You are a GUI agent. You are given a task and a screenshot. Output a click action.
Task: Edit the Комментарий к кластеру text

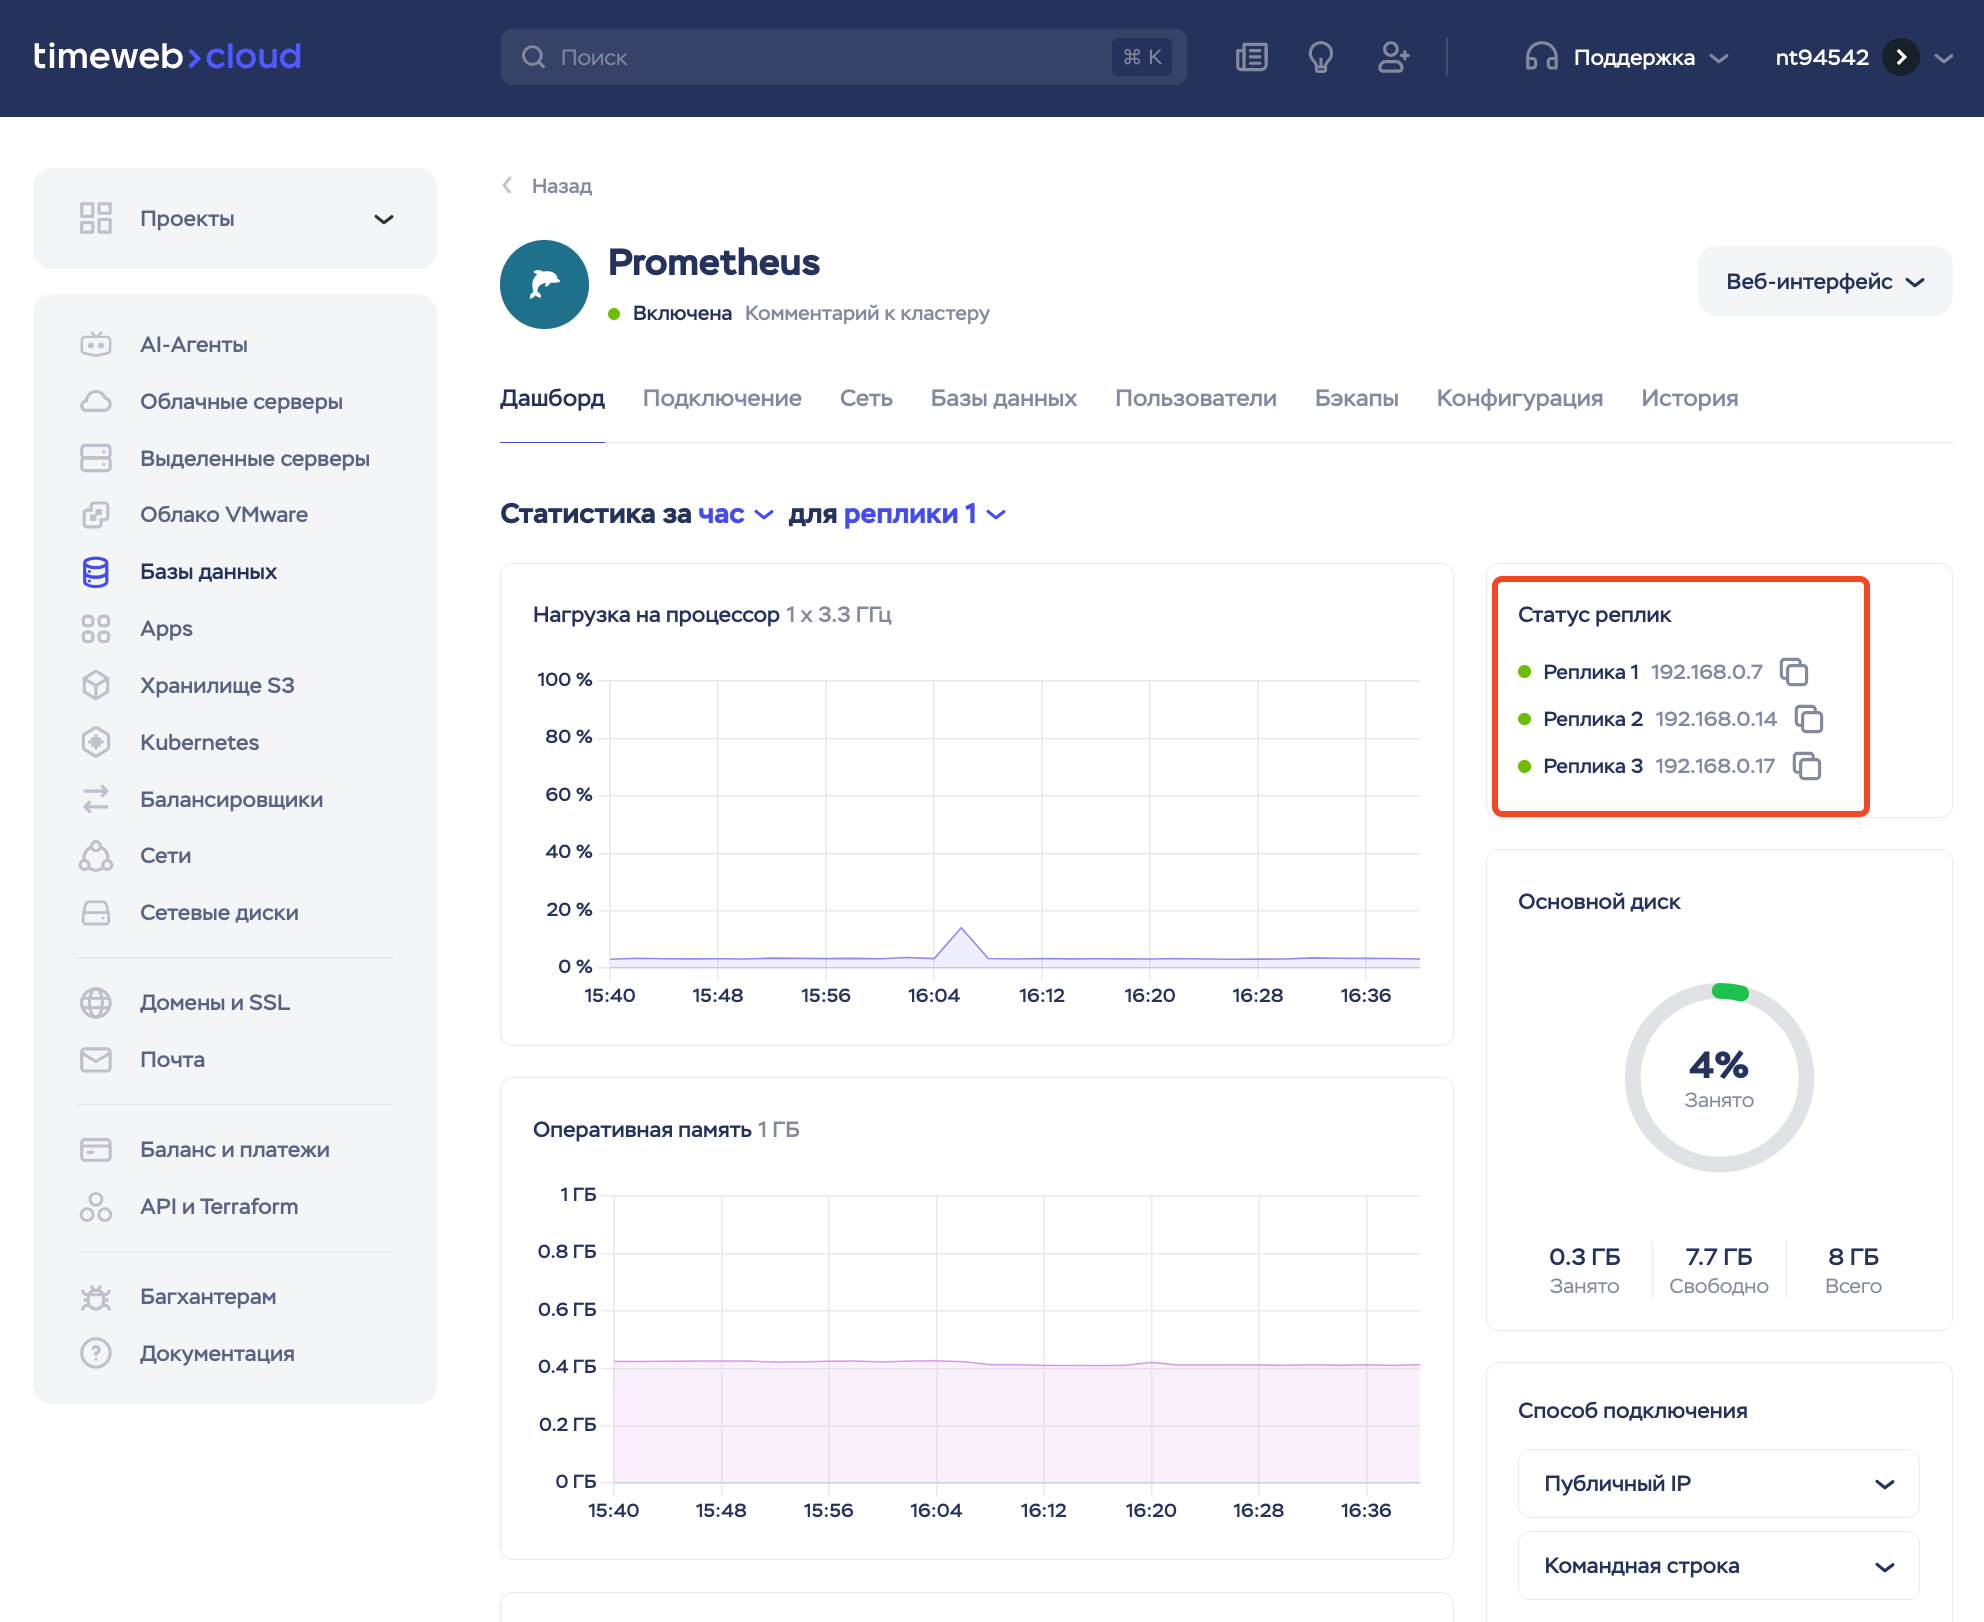coord(866,313)
